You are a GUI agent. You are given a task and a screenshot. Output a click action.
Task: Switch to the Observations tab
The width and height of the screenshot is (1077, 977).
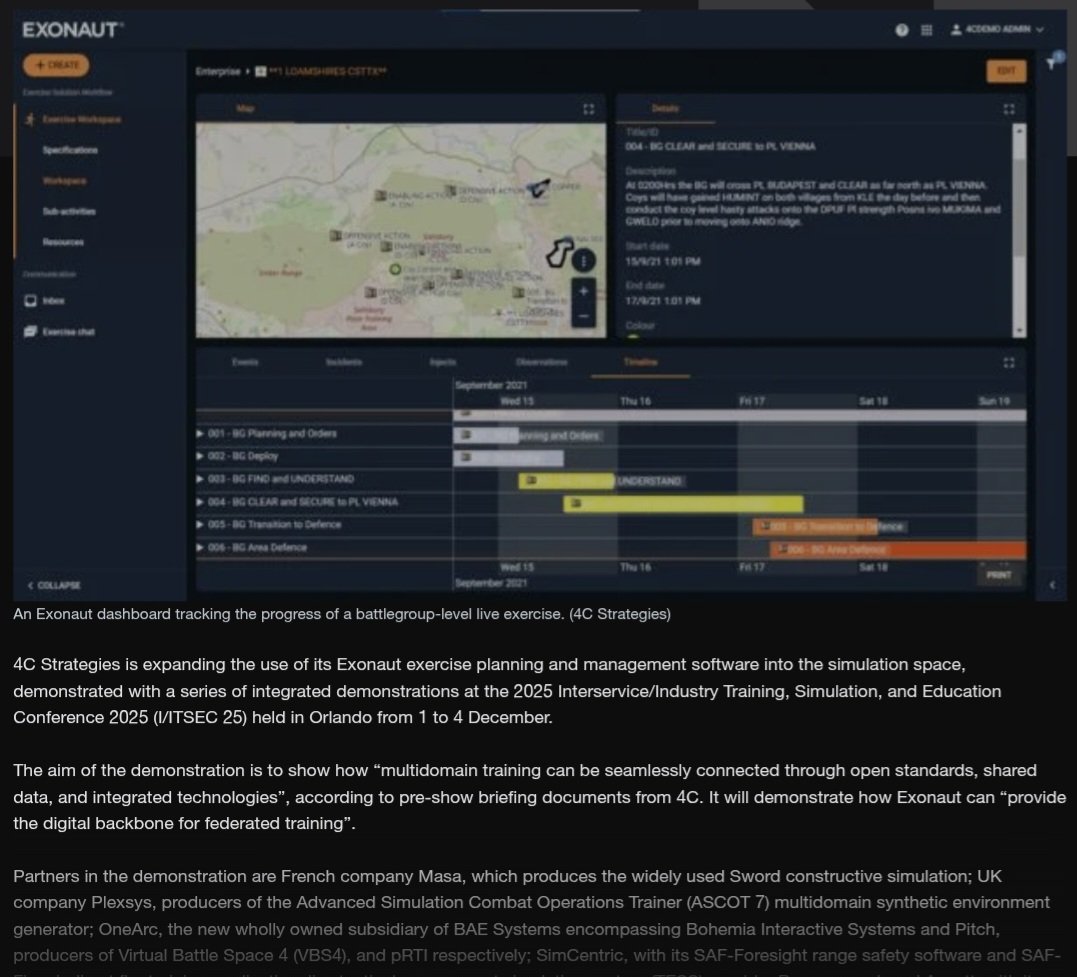pyautogui.click(x=541, y=361)
